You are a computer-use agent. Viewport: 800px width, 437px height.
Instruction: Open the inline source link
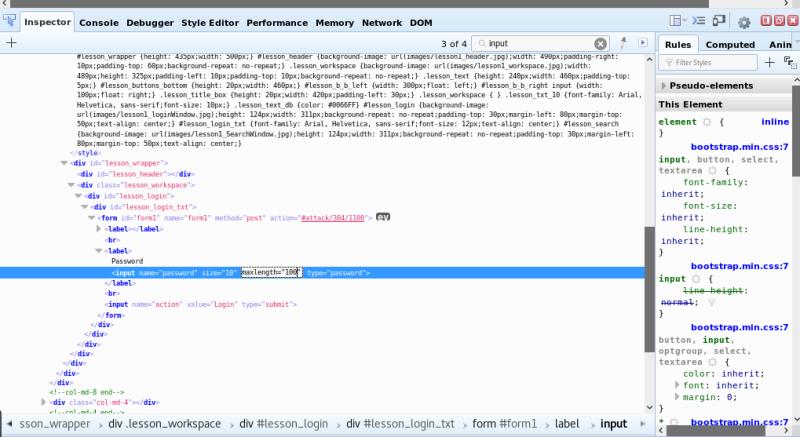click(774, 122)
